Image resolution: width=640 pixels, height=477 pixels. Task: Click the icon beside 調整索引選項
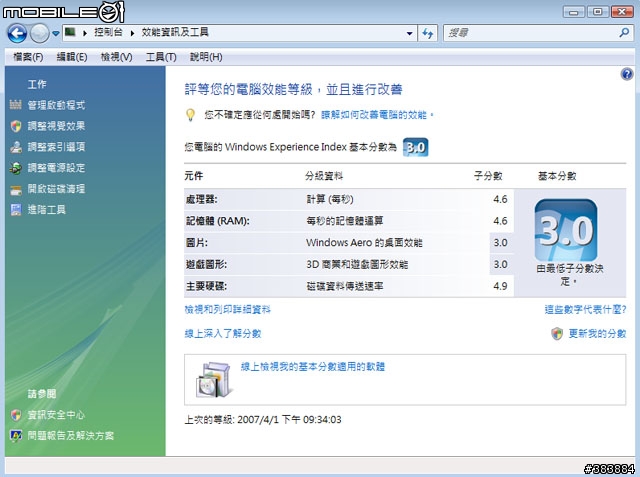point(16,147)
